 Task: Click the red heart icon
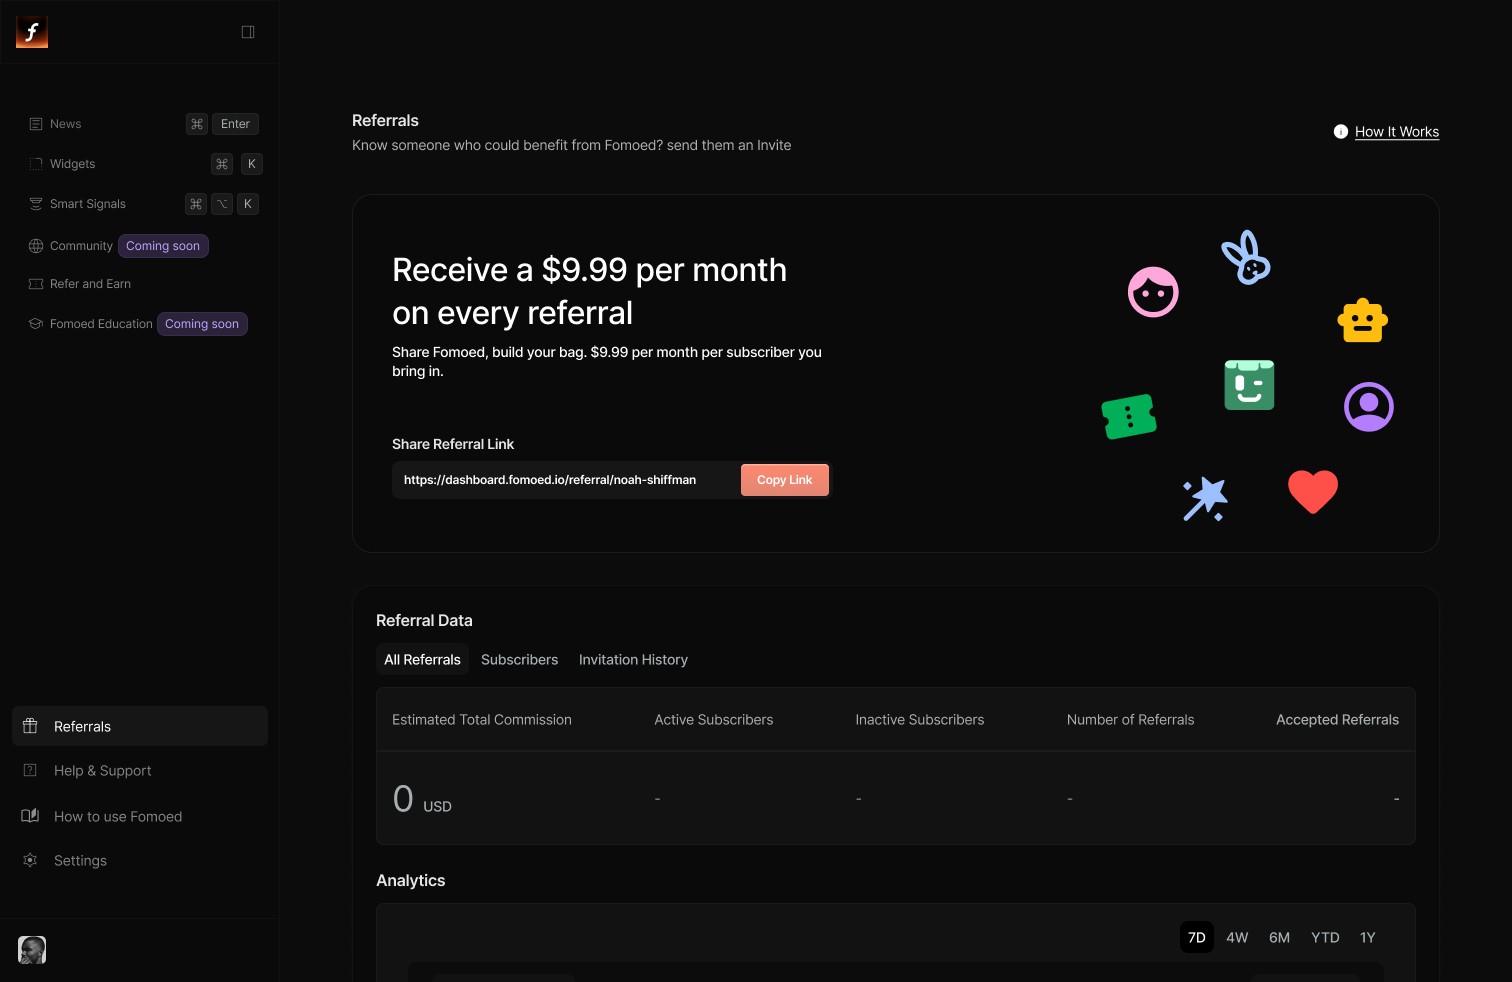(x=1313, y=492)
